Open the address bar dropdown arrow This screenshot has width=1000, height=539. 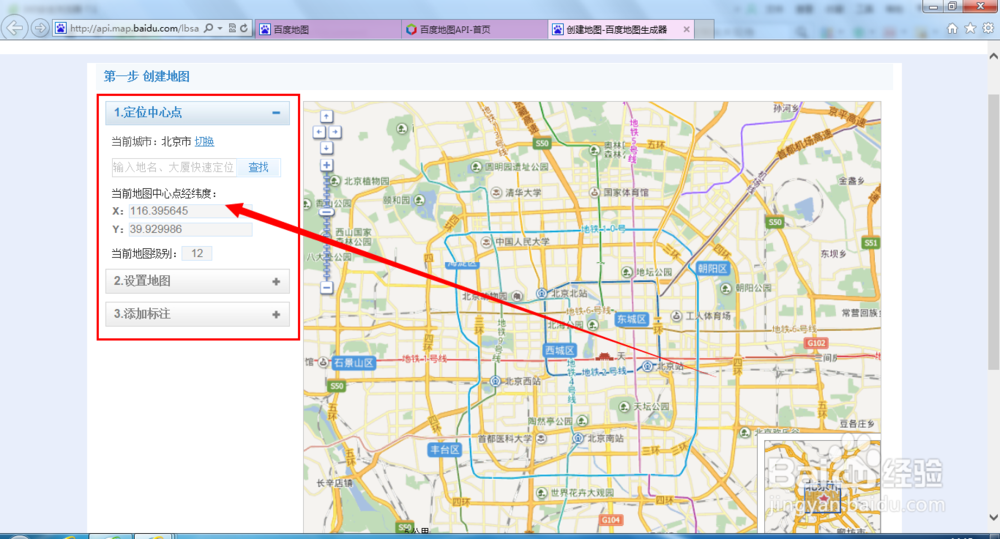tap(220, 28)
